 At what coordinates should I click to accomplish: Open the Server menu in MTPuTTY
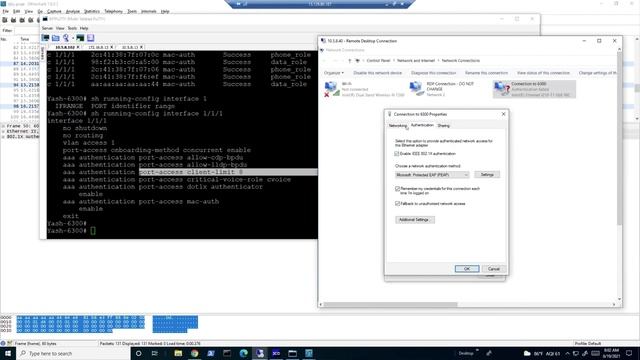pyautogui.click(x=47, y=28)
